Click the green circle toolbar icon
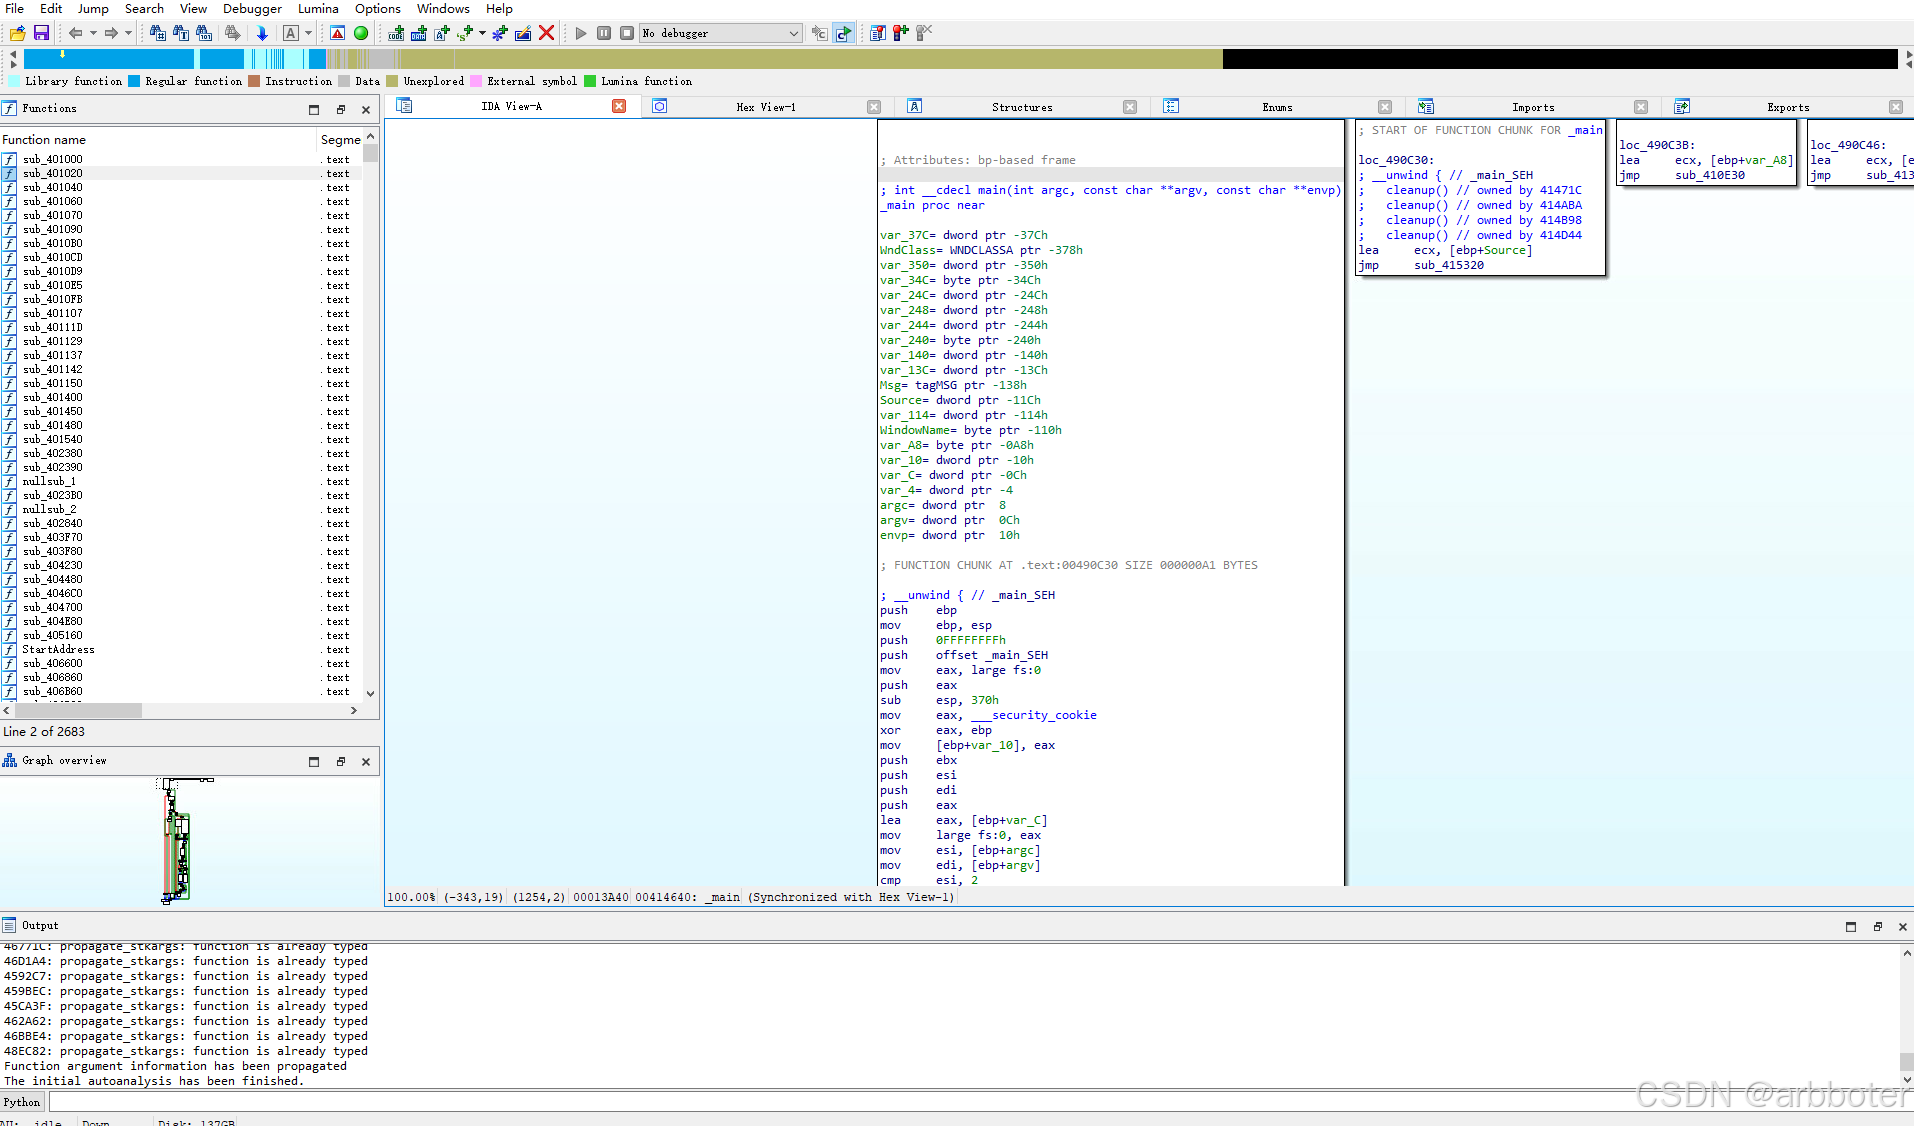The width and height of the screenshot is (1914, 1126). (x=361, y=33)
